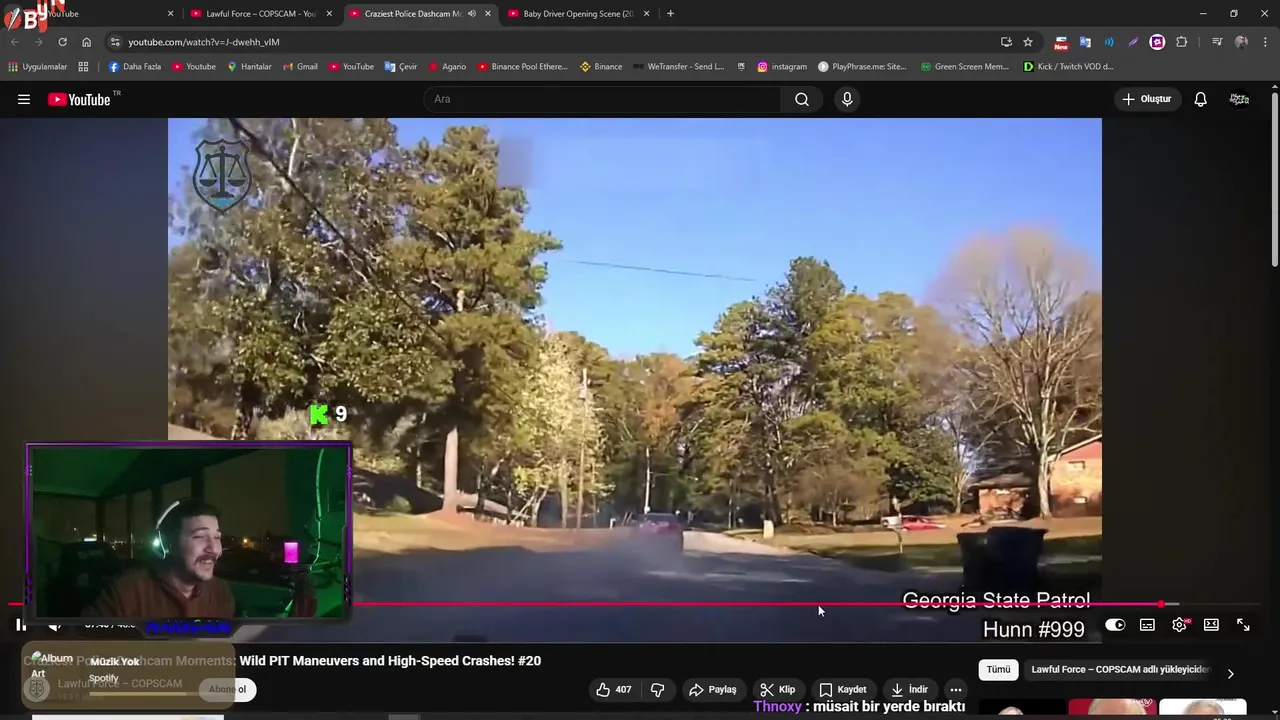
Task: Share the video using Paylaş
Action: point(713,689)
